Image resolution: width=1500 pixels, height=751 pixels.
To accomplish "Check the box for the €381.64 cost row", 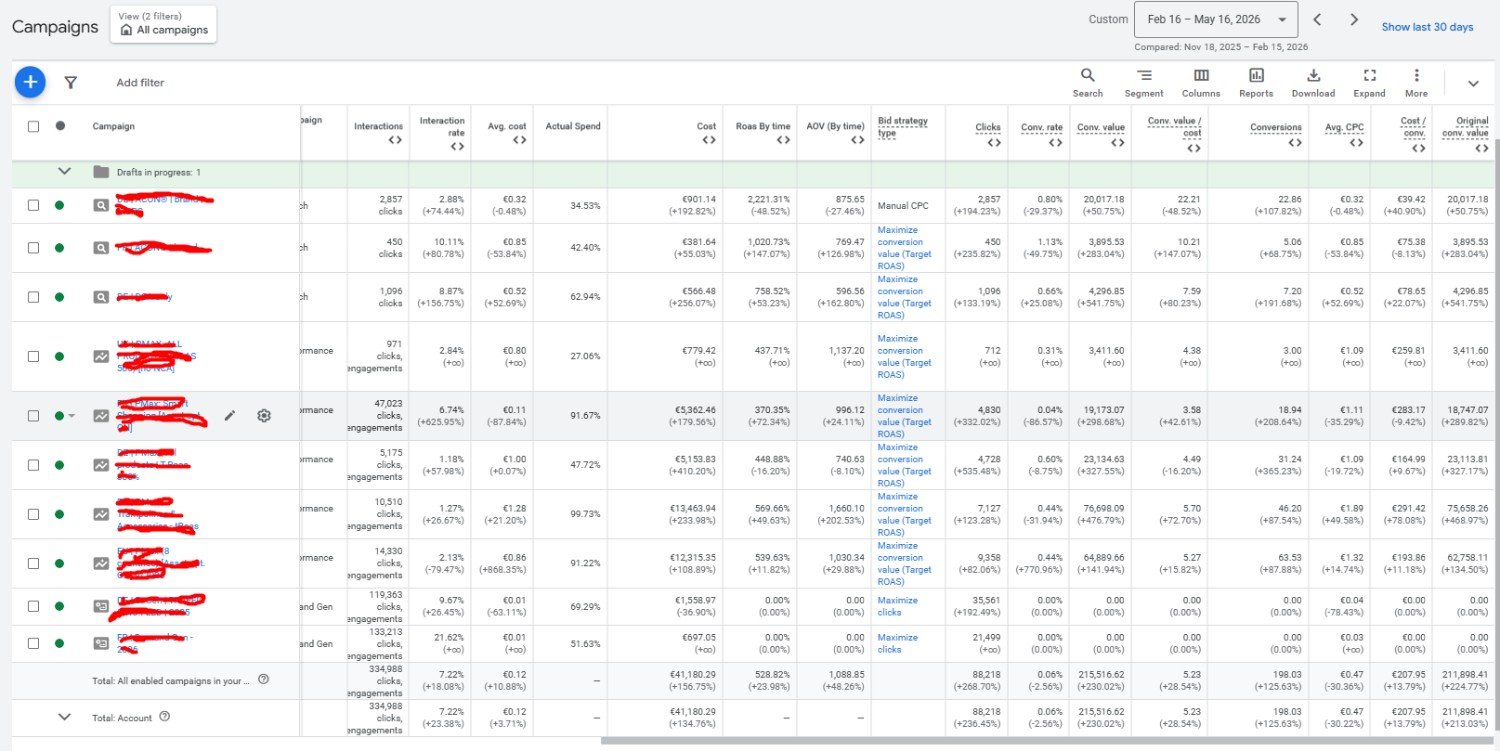I will coord(33,247).
